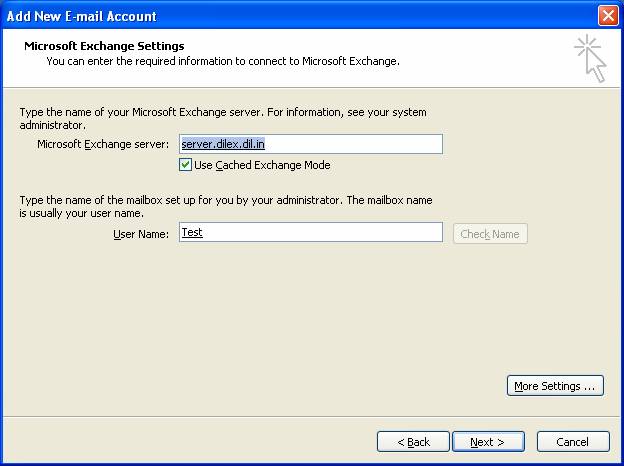The image size is (624, 466).
Task: Cancel the e-mail account setup
Action: (573, 442)
